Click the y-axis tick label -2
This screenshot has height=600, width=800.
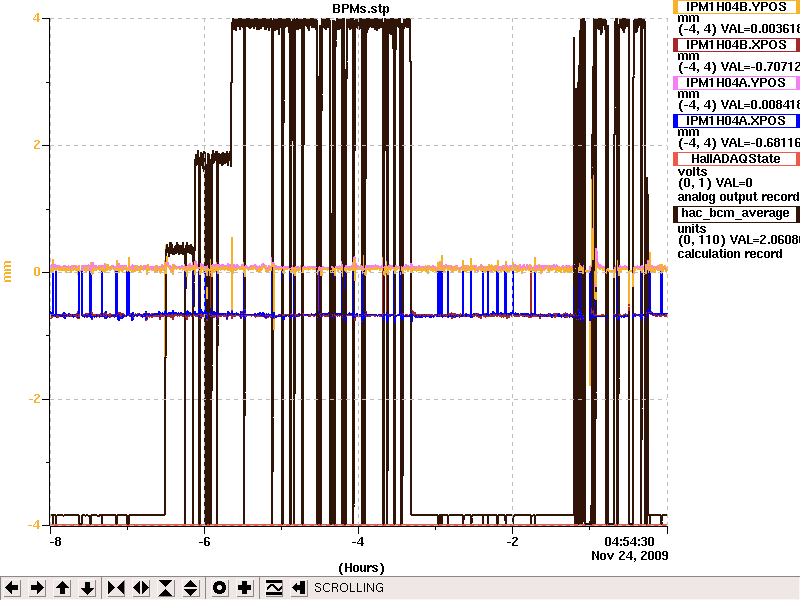pyautogui.click(x=34, y=399)
